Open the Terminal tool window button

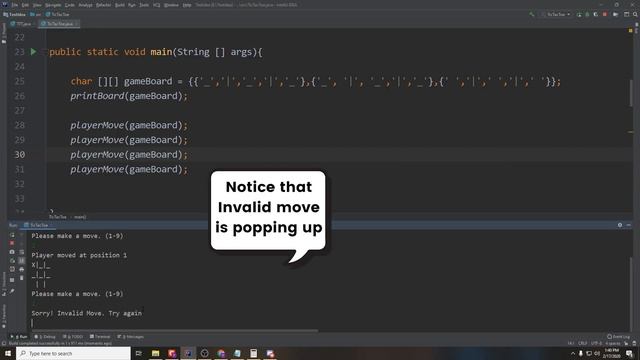(x=100, y=337)
